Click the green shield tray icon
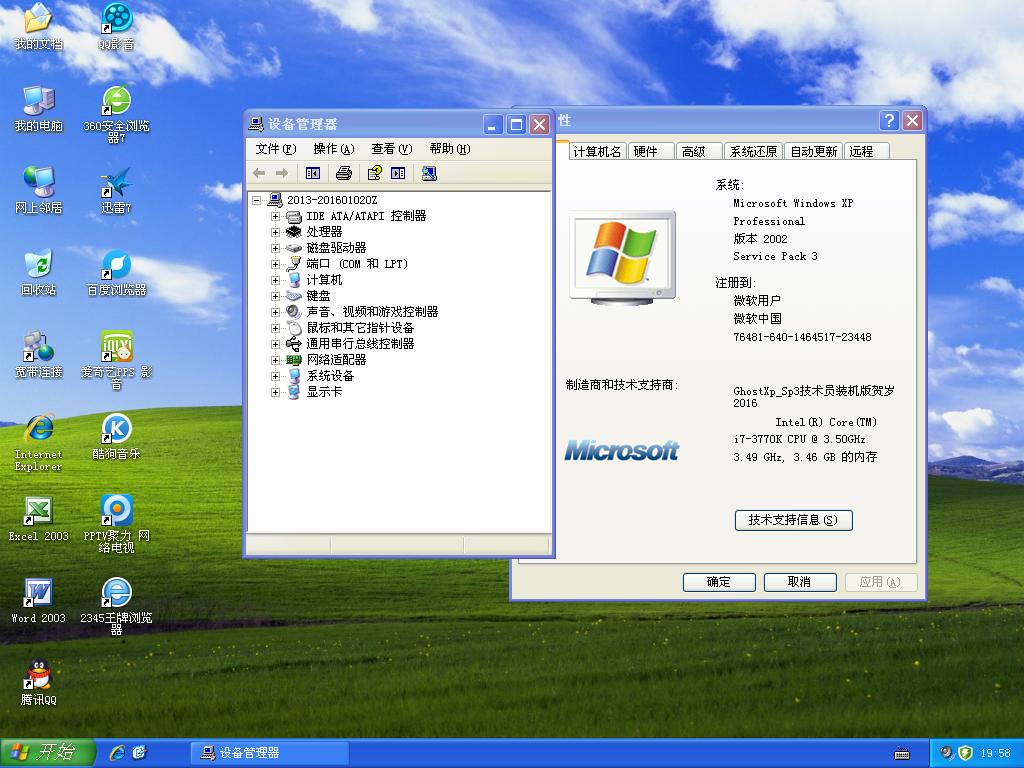Screen dimensions: 1024x768 point(965,753)
